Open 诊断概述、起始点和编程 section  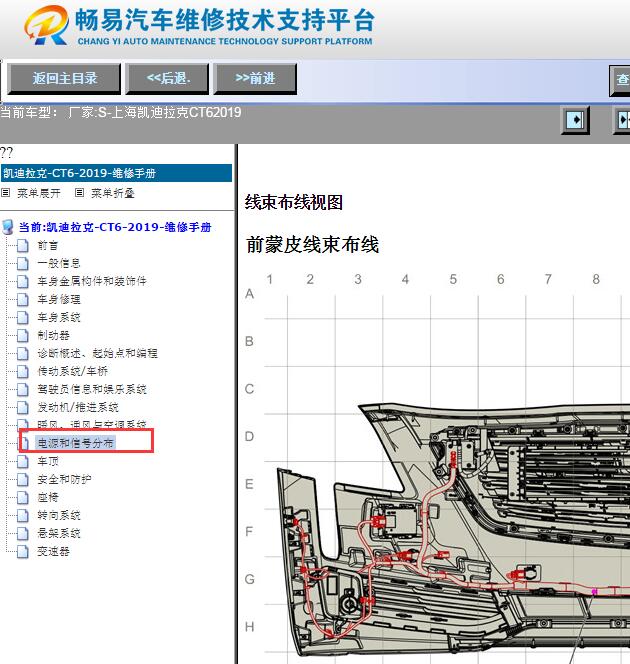tap(97, 353)
